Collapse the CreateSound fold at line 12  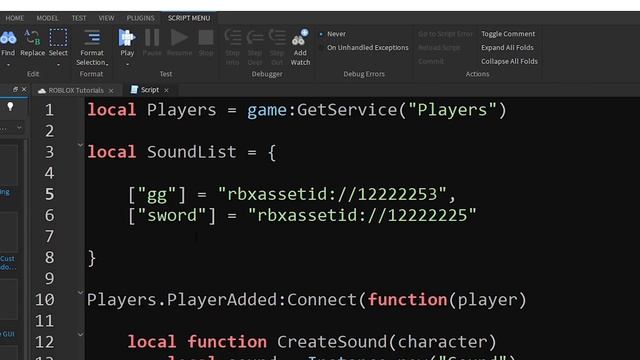80,334
